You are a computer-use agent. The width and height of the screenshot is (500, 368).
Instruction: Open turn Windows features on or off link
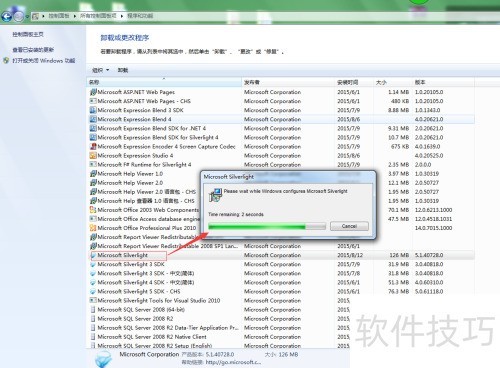pos(44,61)
